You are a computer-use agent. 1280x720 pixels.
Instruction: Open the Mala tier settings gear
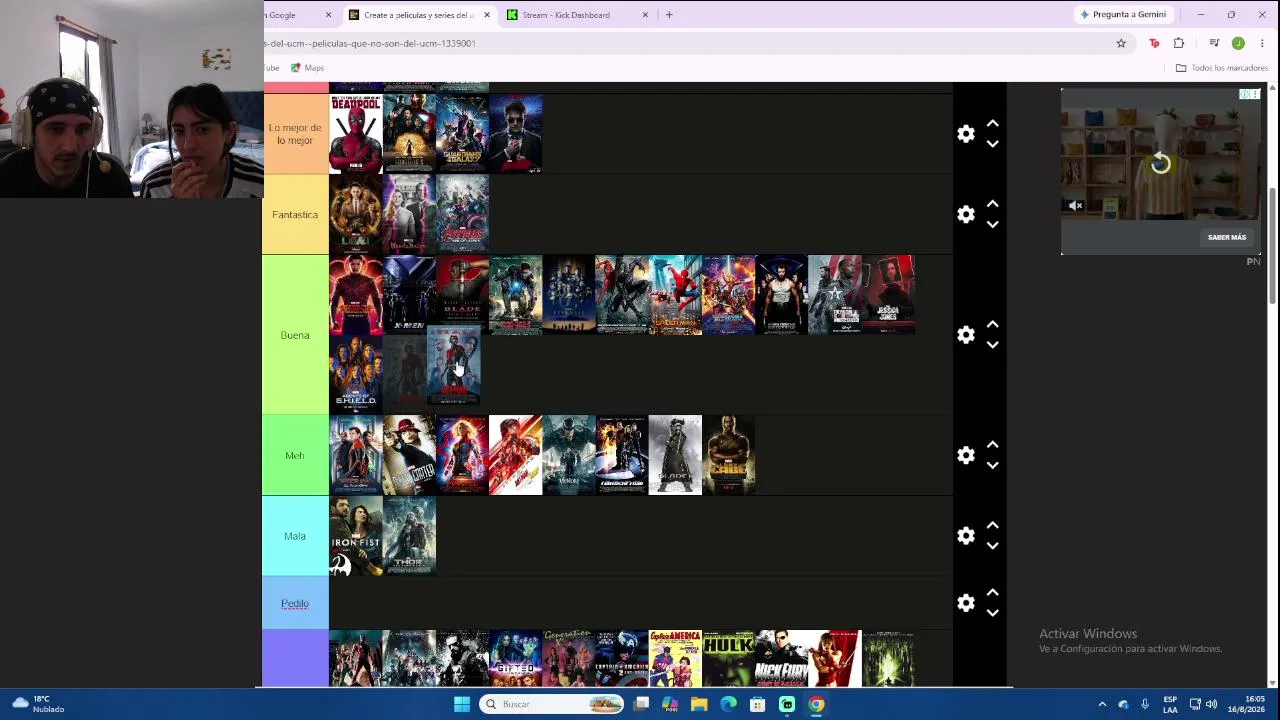coord(966,536)
